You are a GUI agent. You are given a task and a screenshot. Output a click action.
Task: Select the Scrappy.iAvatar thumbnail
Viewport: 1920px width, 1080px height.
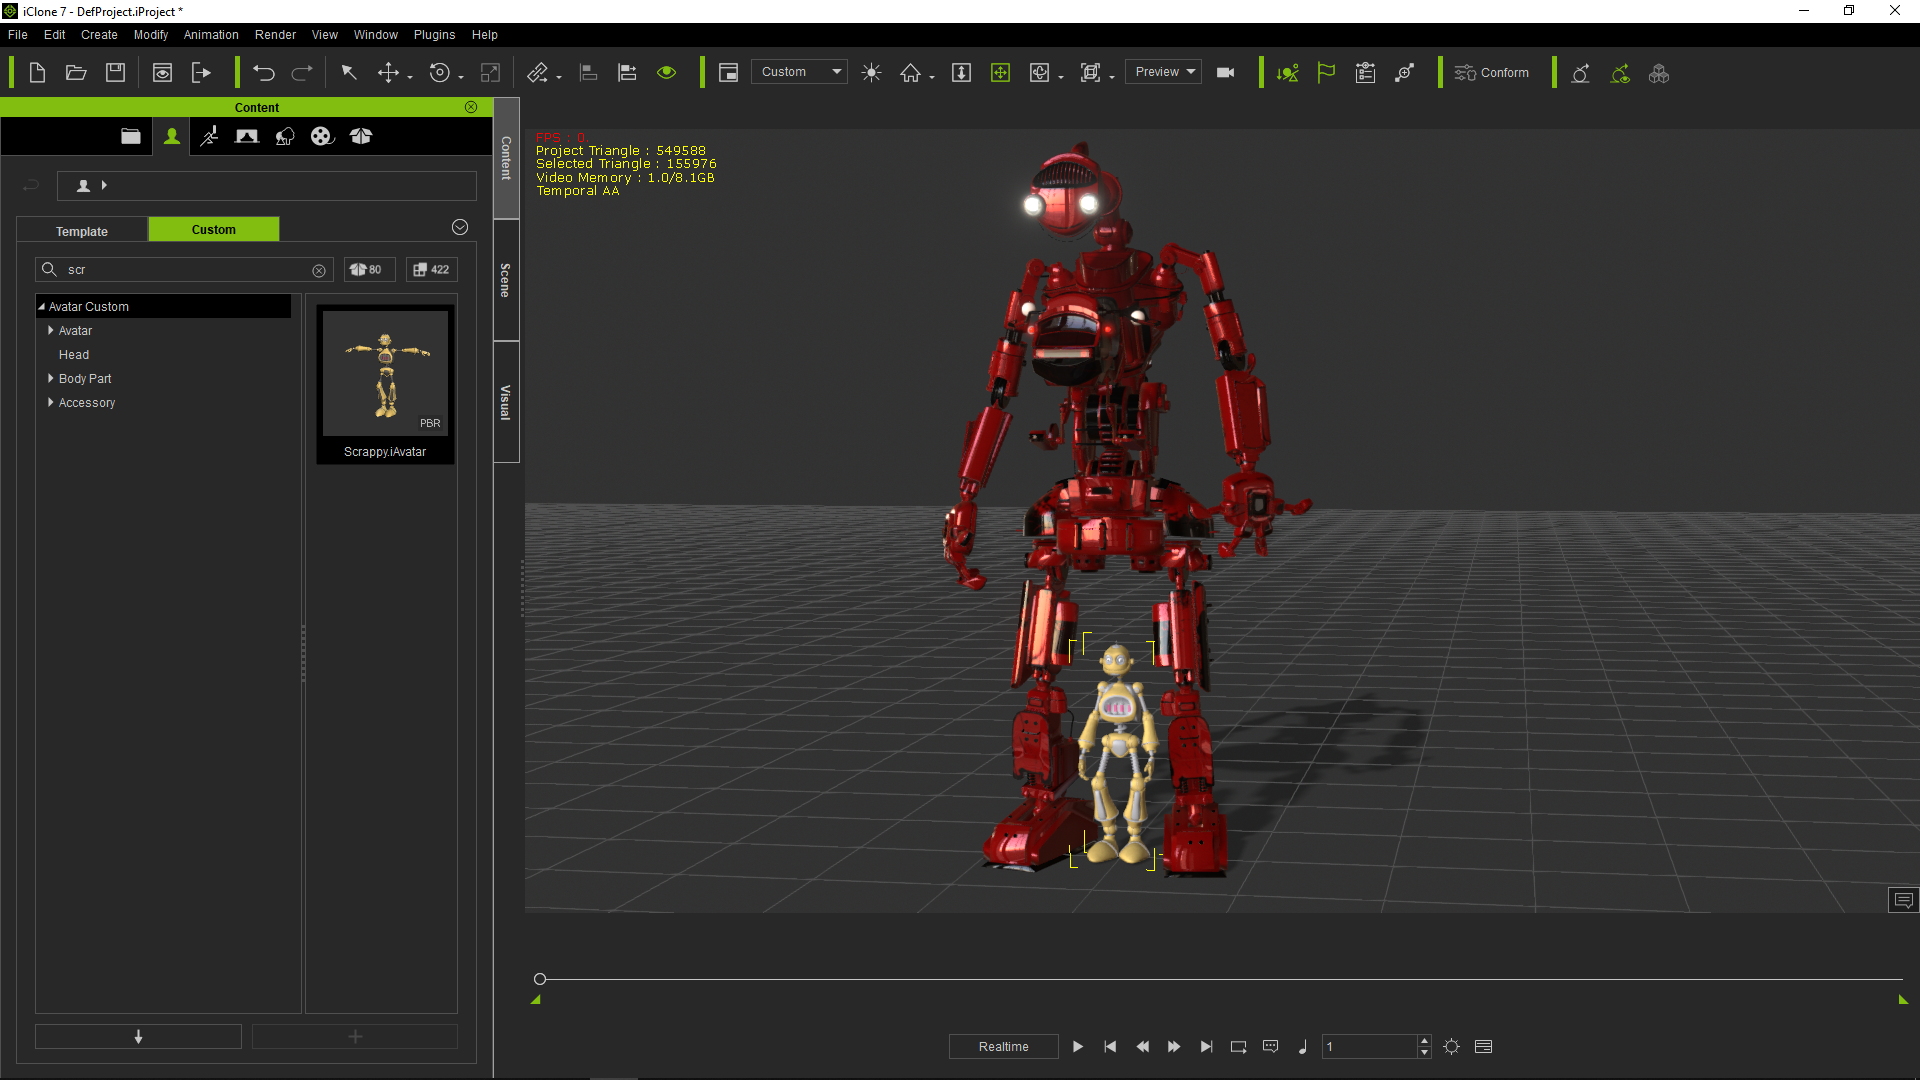coord(385,384)
